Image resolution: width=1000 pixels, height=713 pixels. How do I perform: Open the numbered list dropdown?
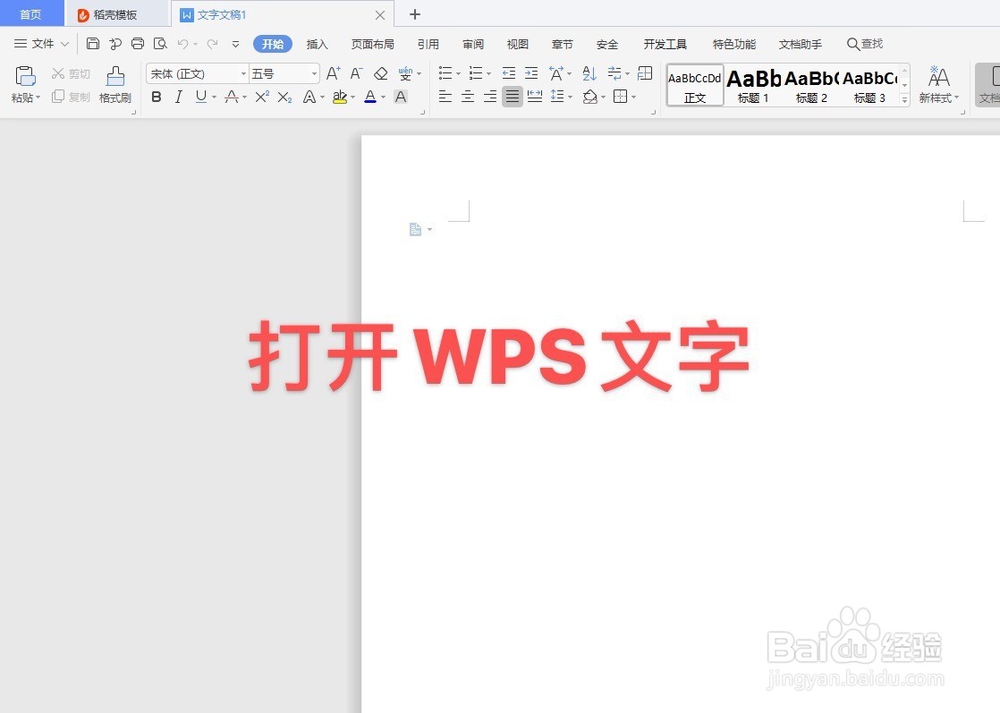489,74
